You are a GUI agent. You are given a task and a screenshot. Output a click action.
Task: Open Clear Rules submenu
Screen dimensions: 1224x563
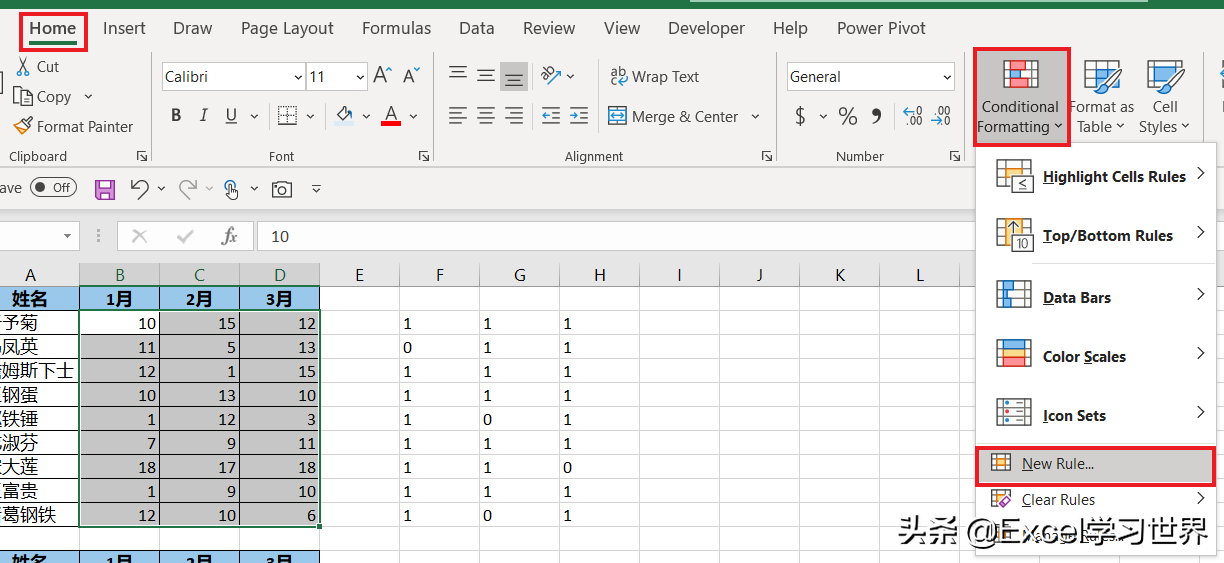pos(1096,499)
